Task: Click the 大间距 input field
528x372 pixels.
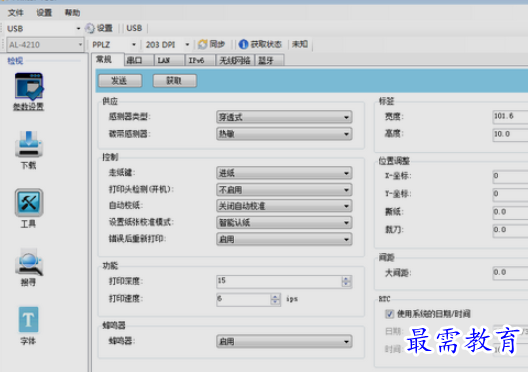Action: pos(510,273)
